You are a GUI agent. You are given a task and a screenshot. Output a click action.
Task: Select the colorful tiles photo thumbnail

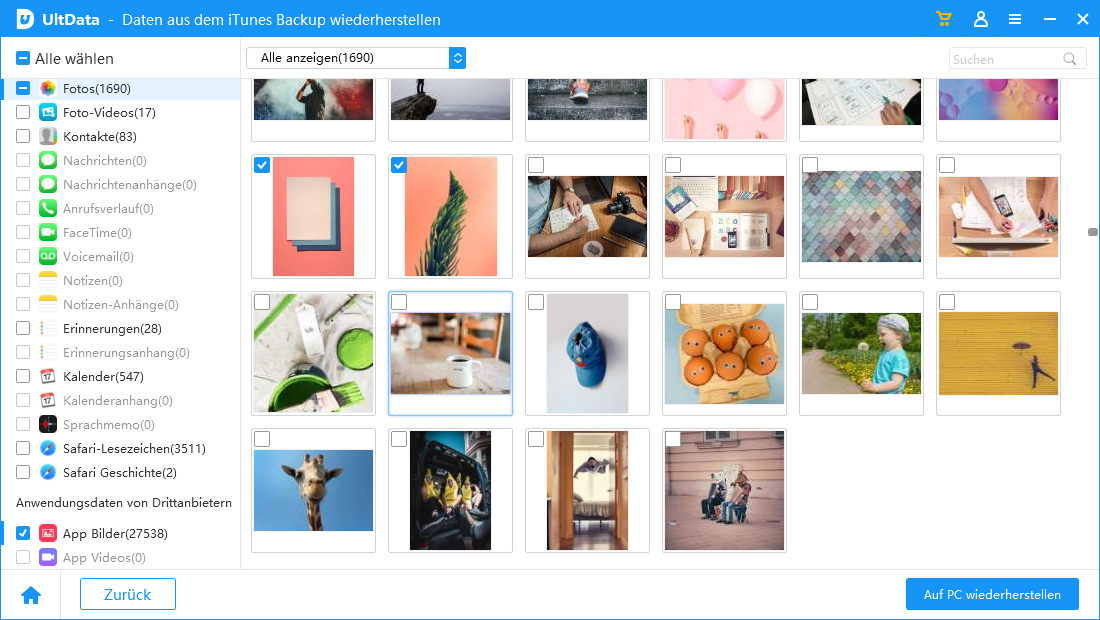coord(861,217)
